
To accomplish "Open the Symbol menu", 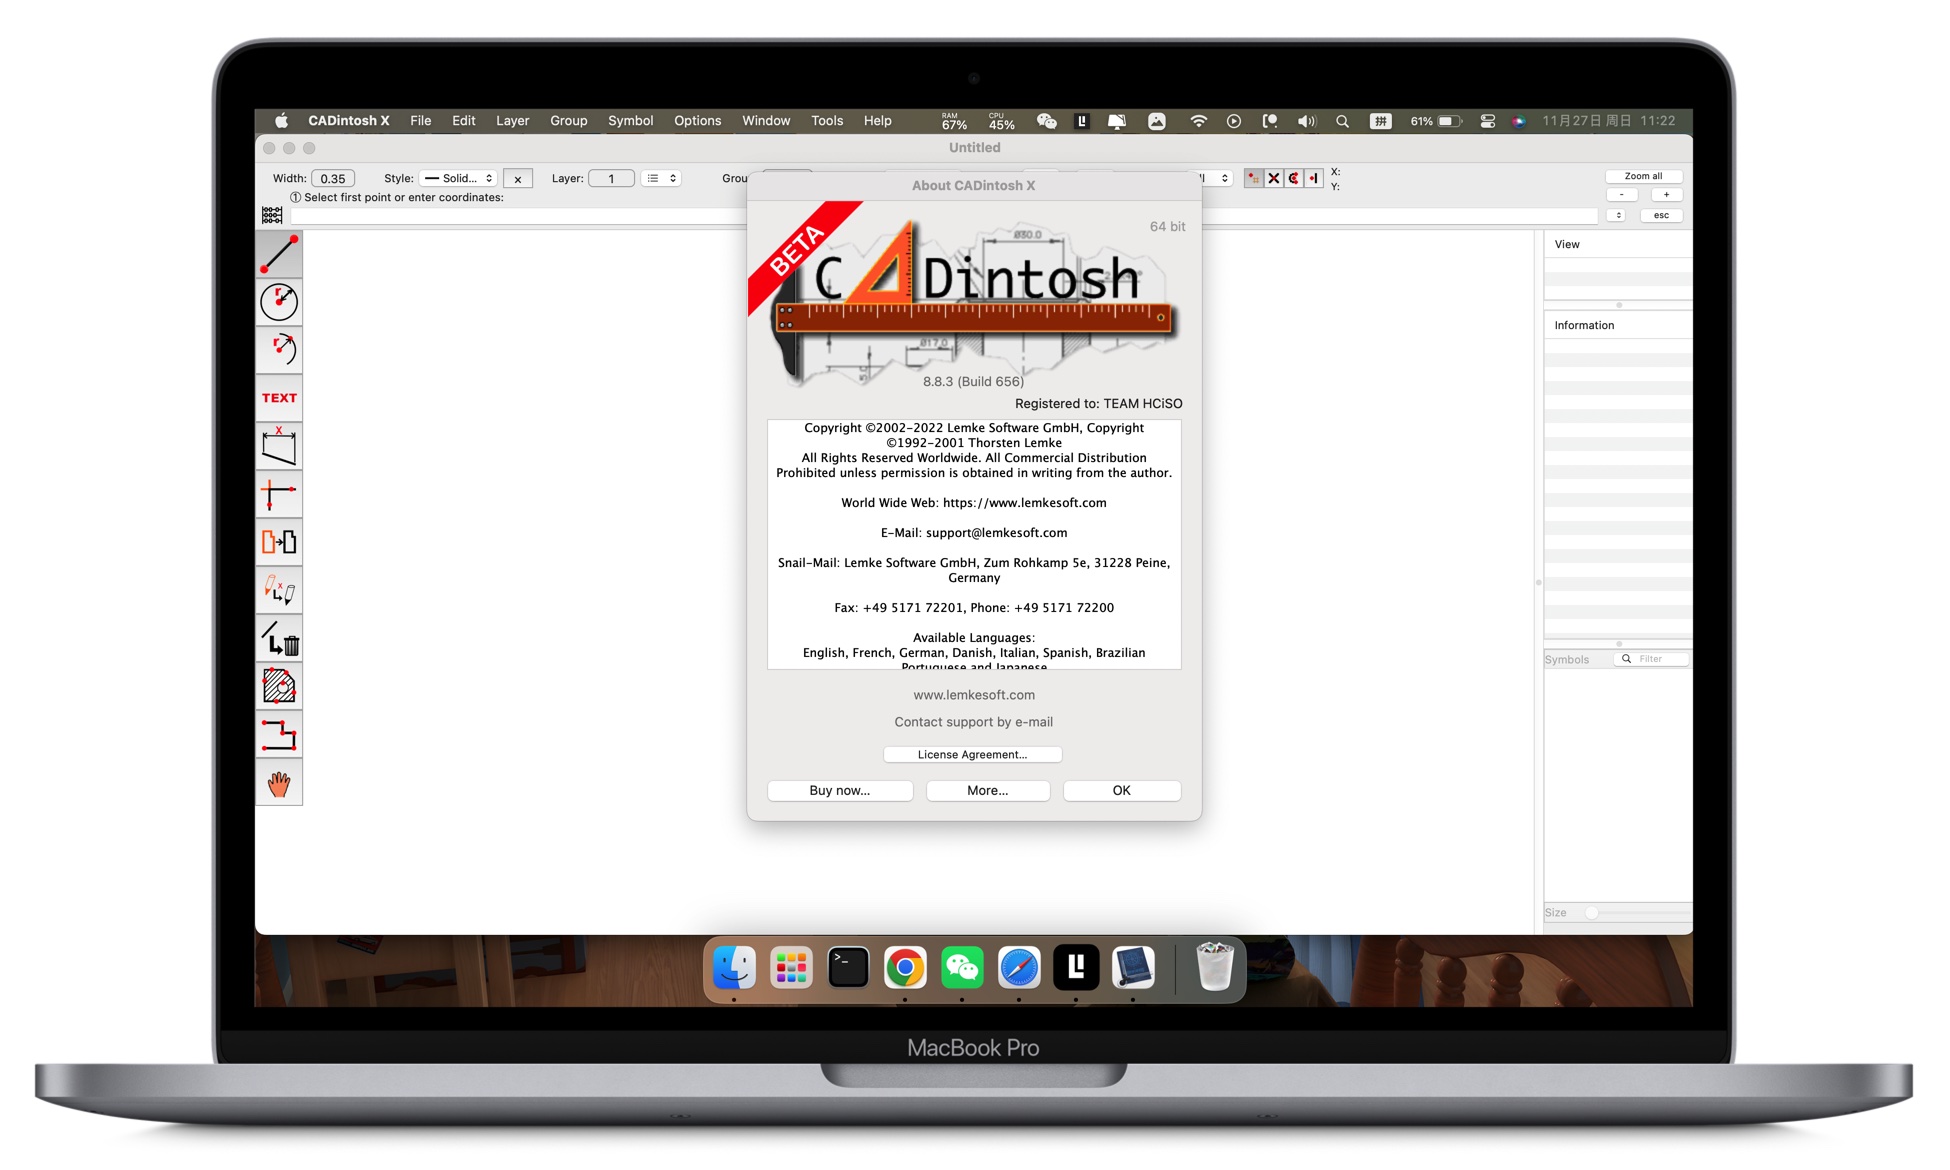I will (631, 121).
